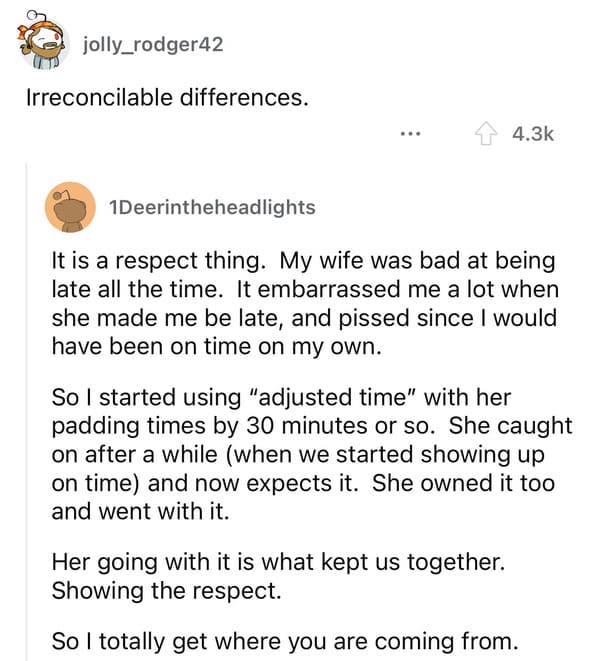Image resolution: width=599 pixels, height=661 pixels.
Task: Click the text '30 minutes or so'
Action: [x=341, y=426]
